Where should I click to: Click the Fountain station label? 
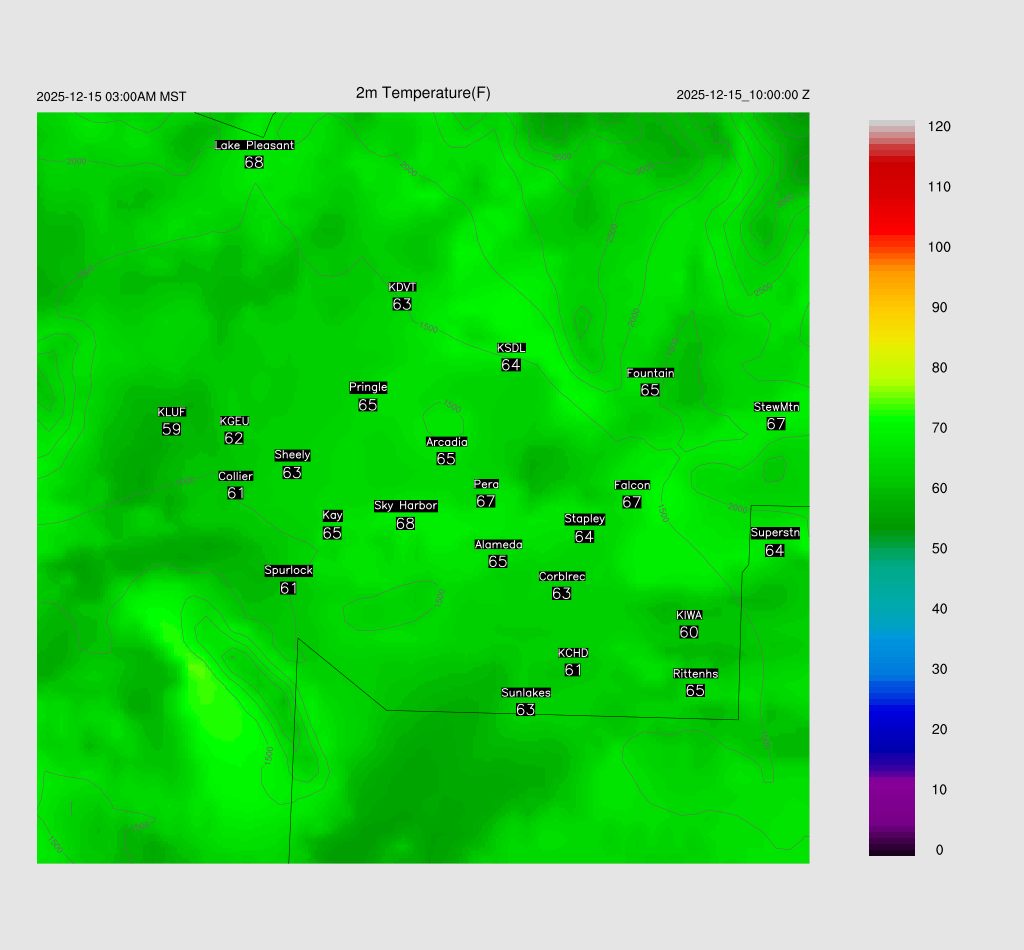coord(650,373)
